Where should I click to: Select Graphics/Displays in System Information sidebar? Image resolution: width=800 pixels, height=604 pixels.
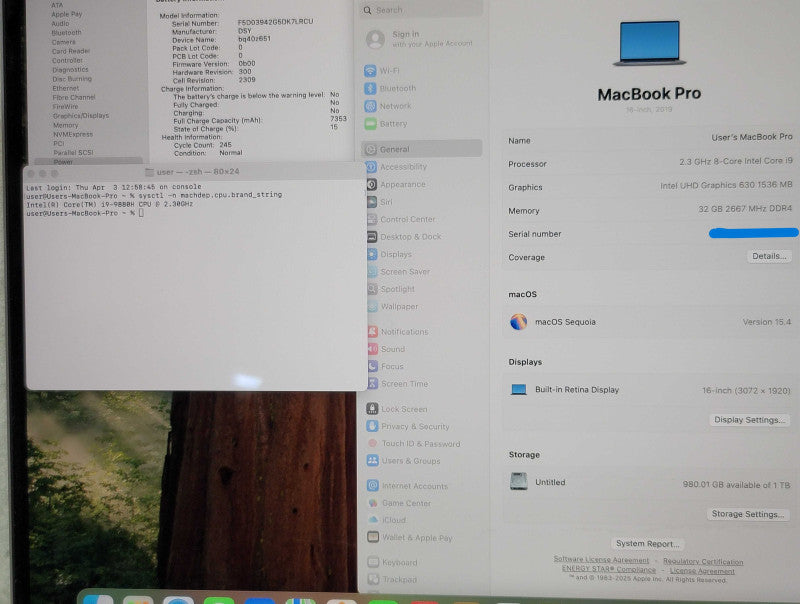pyautogui.click(x=81, y=116)
